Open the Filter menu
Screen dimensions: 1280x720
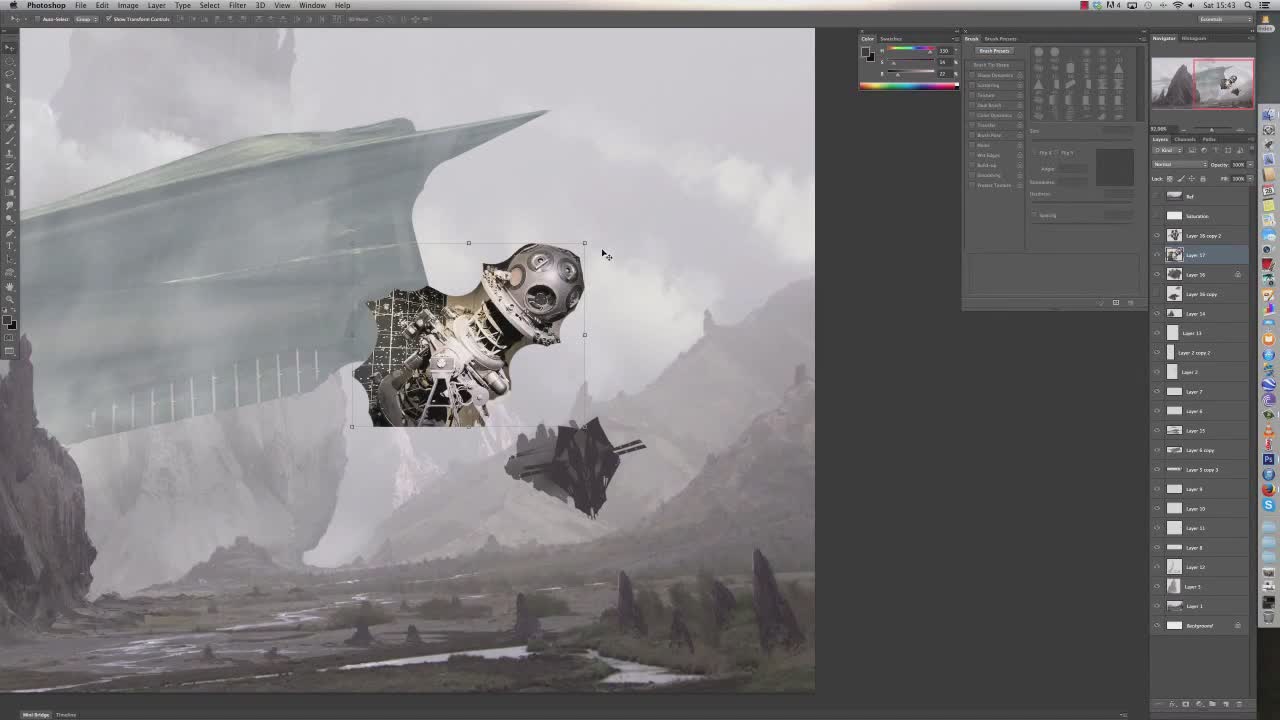[237, 5]
